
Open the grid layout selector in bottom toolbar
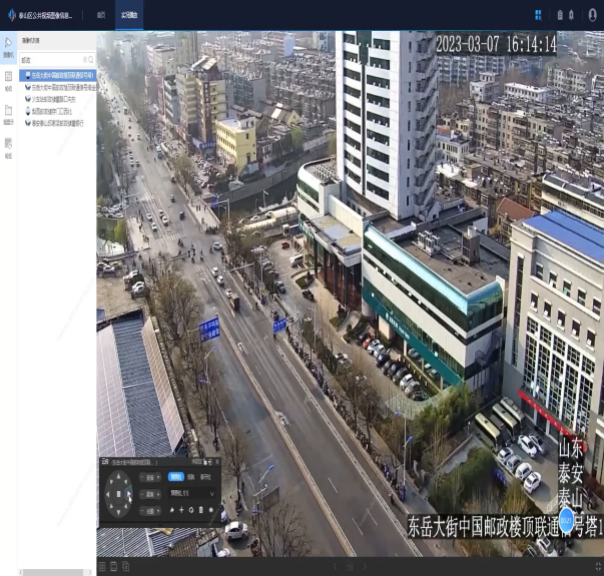(102, 567)
